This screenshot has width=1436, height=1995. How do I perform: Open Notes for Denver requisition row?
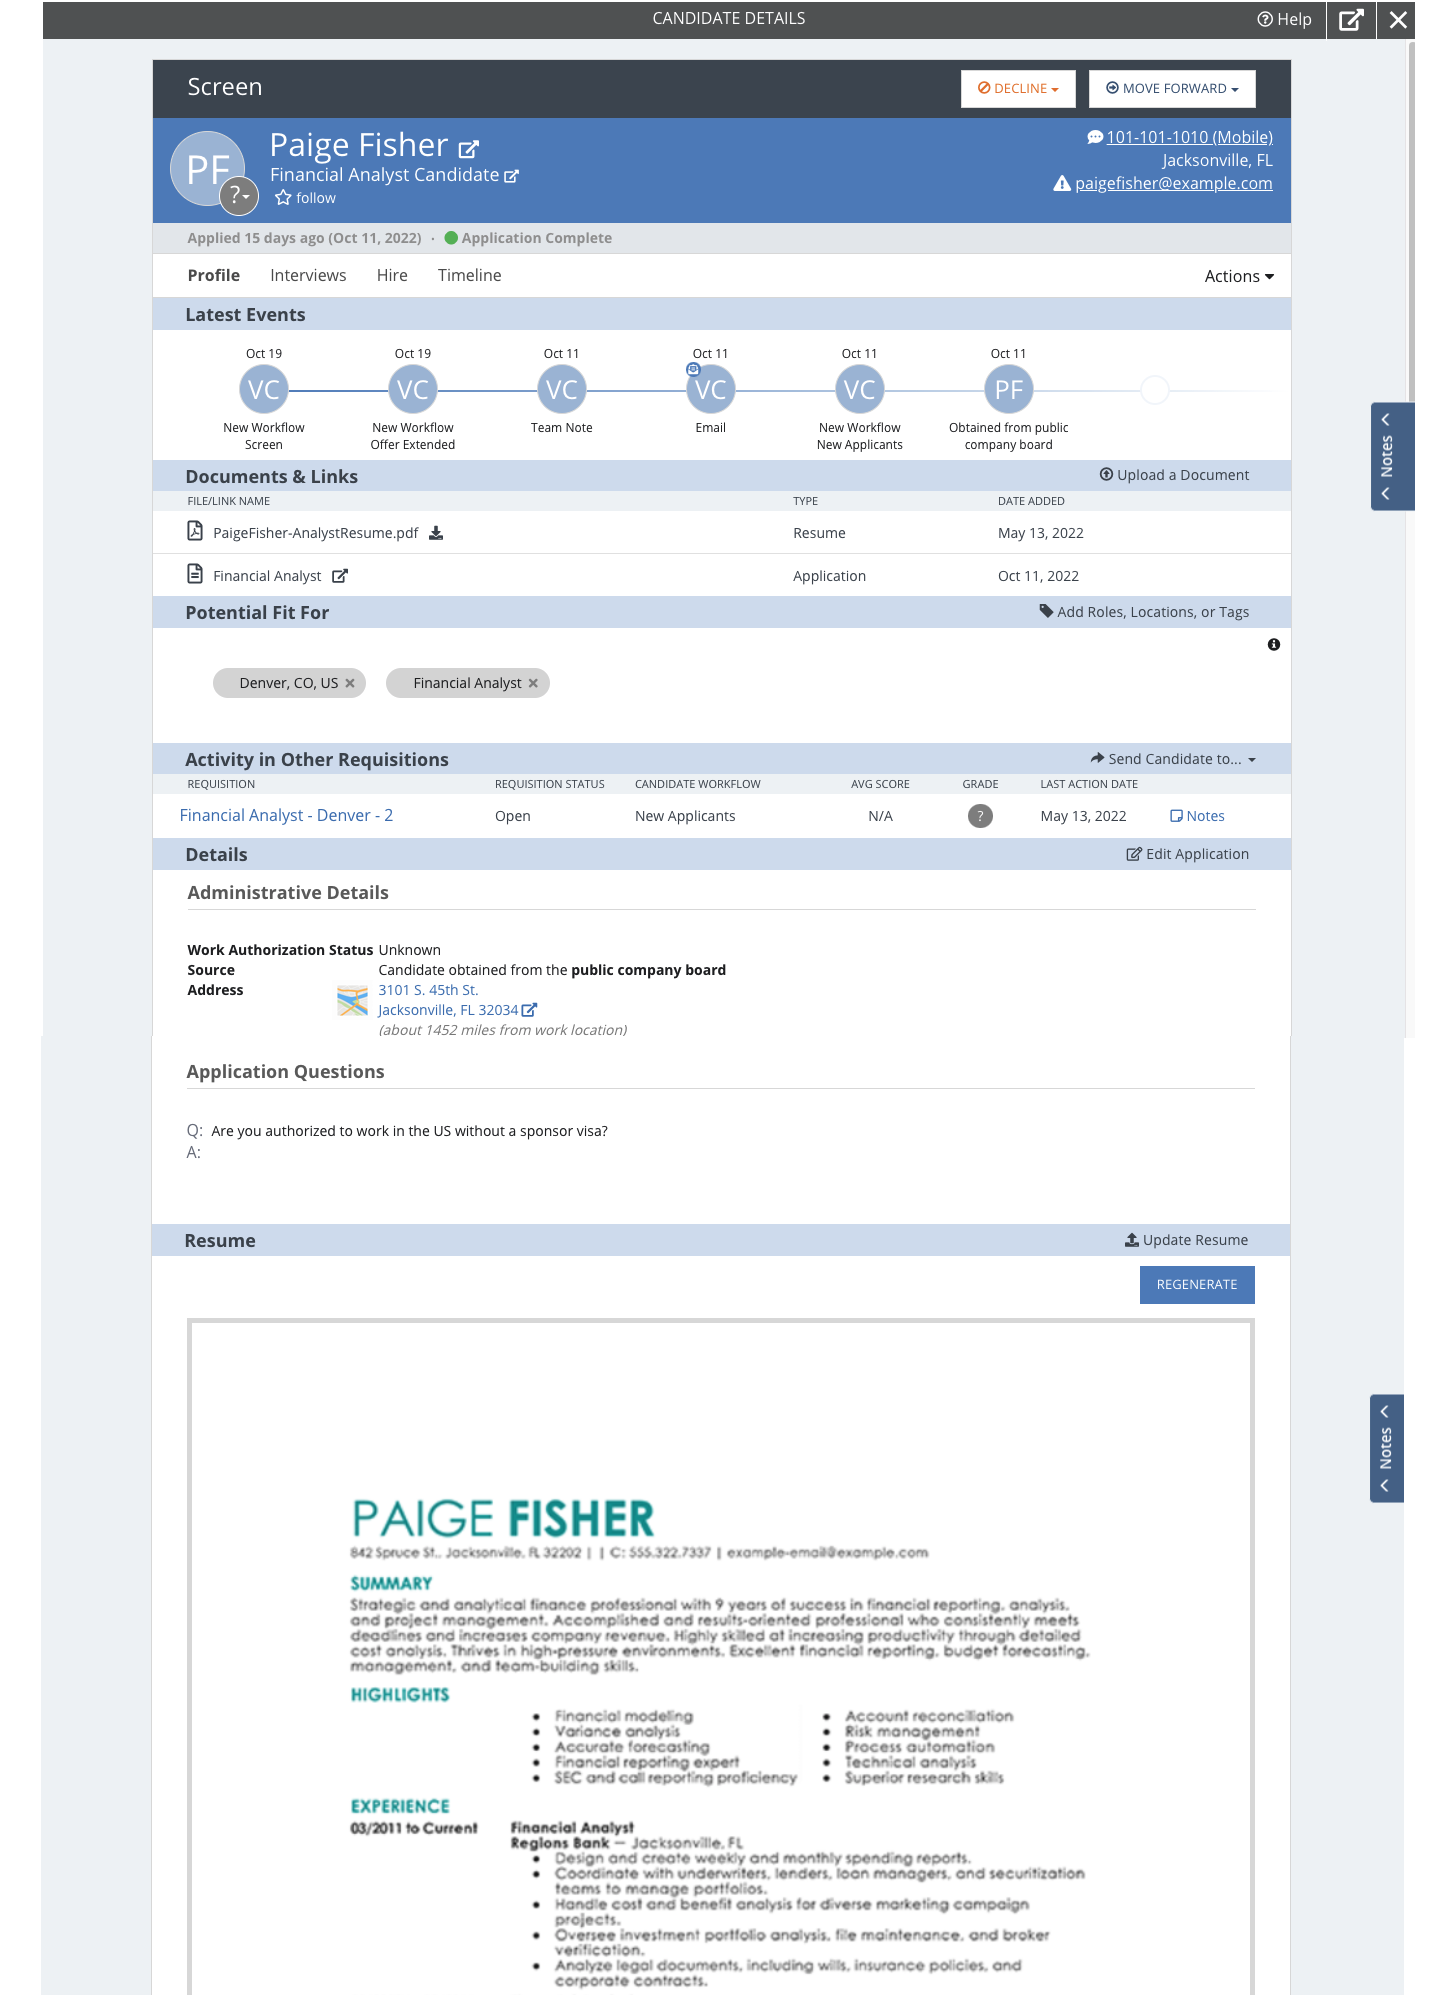point(1197,816)
